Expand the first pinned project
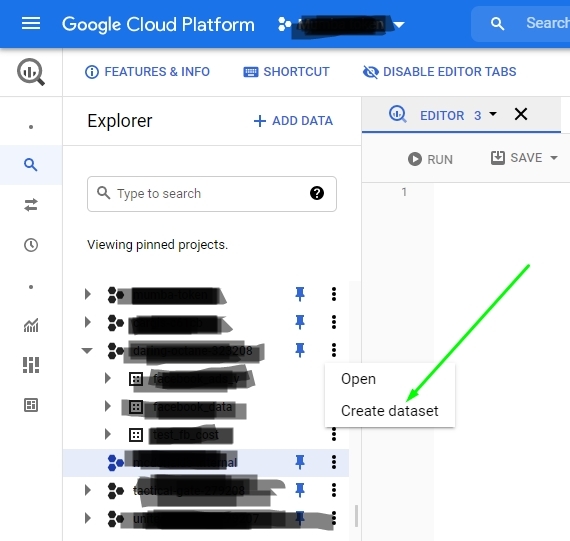Screen dimensions: 570x541 87,294
